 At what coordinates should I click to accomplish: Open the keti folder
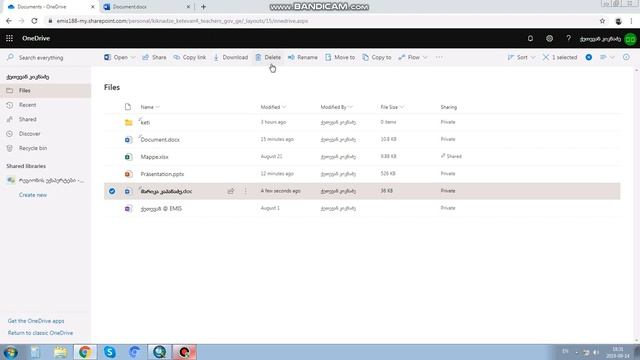coord(146,122)
